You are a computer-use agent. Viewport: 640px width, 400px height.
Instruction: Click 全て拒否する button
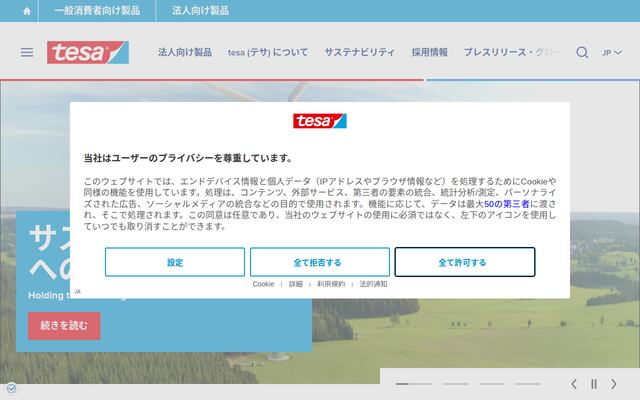(320, 262)
